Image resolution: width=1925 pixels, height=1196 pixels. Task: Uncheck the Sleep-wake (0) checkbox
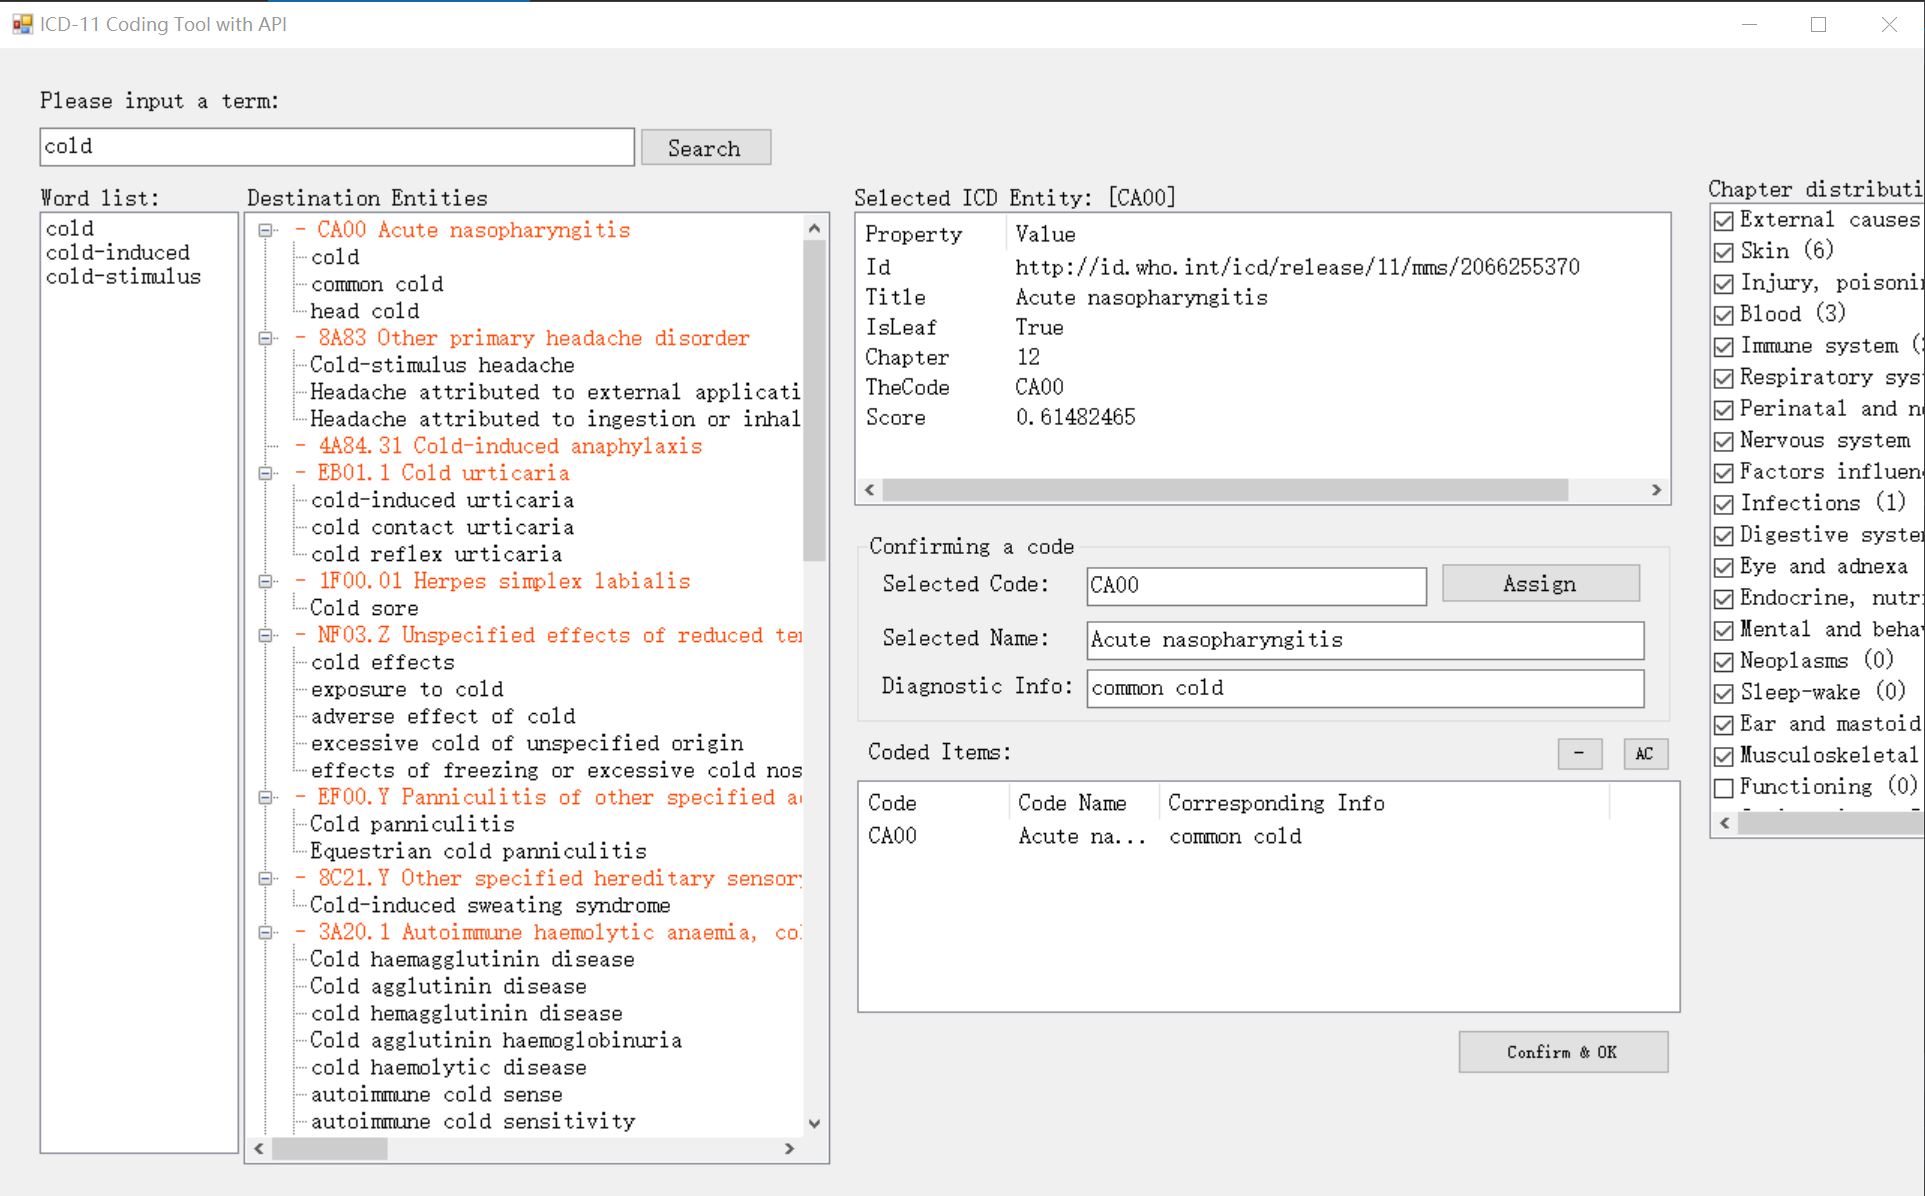pyautogui.click(x=1724, y=693)
